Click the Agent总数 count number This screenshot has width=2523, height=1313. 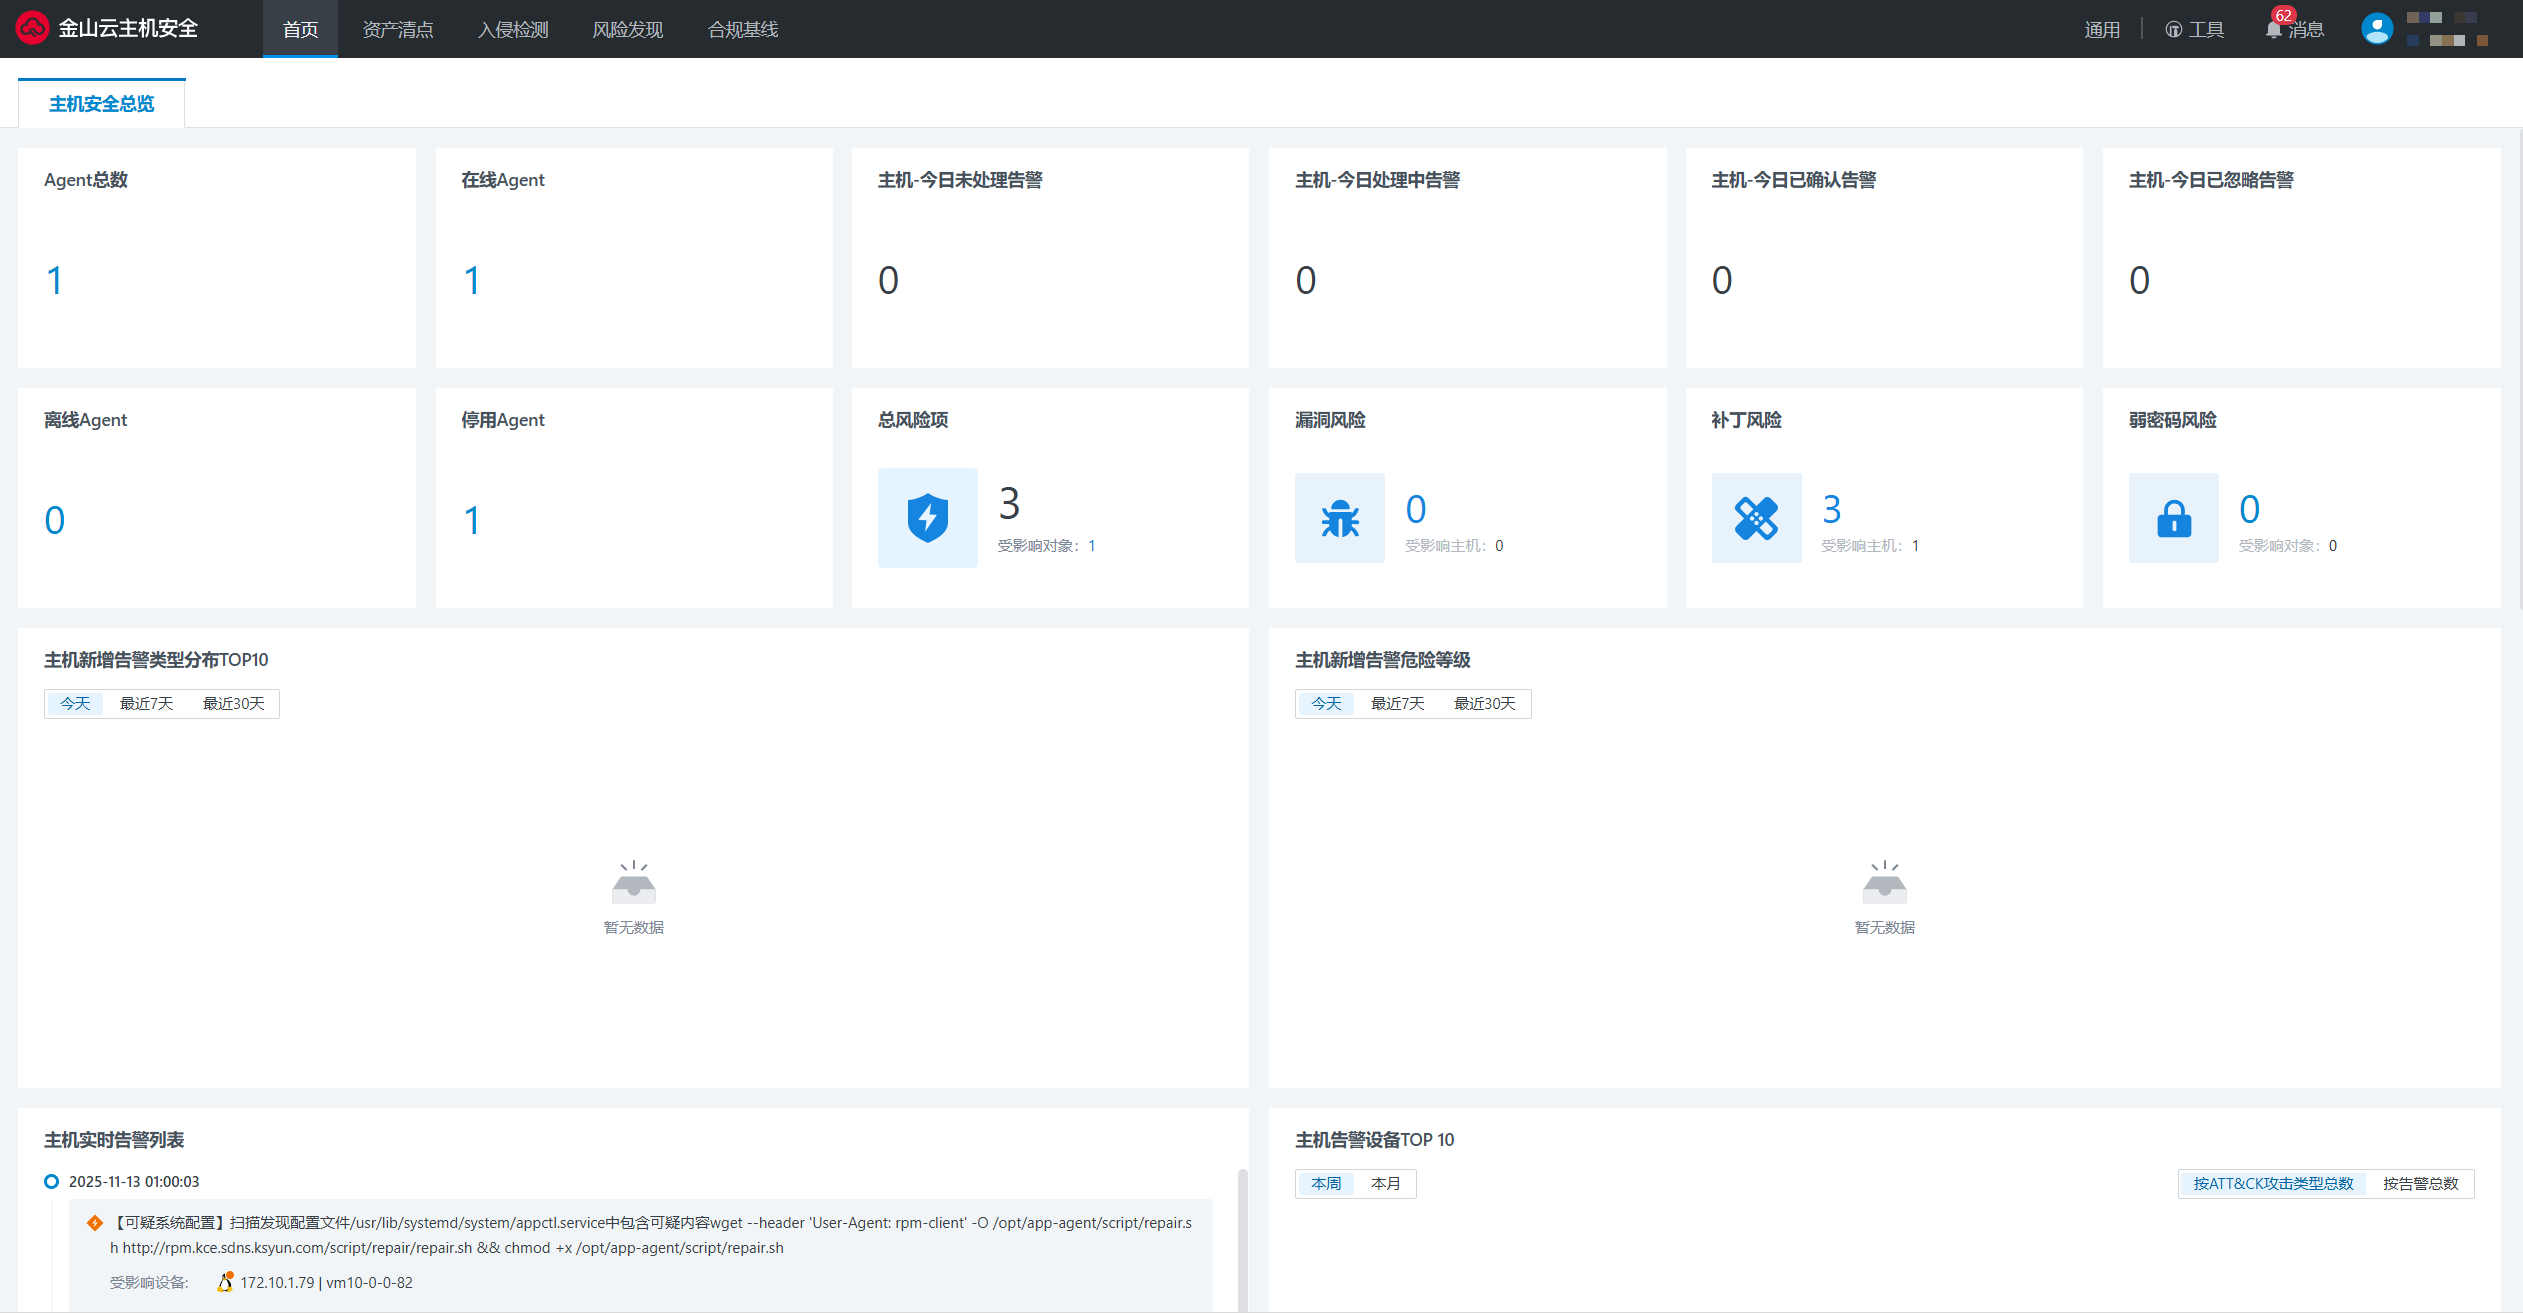(55, 281)
